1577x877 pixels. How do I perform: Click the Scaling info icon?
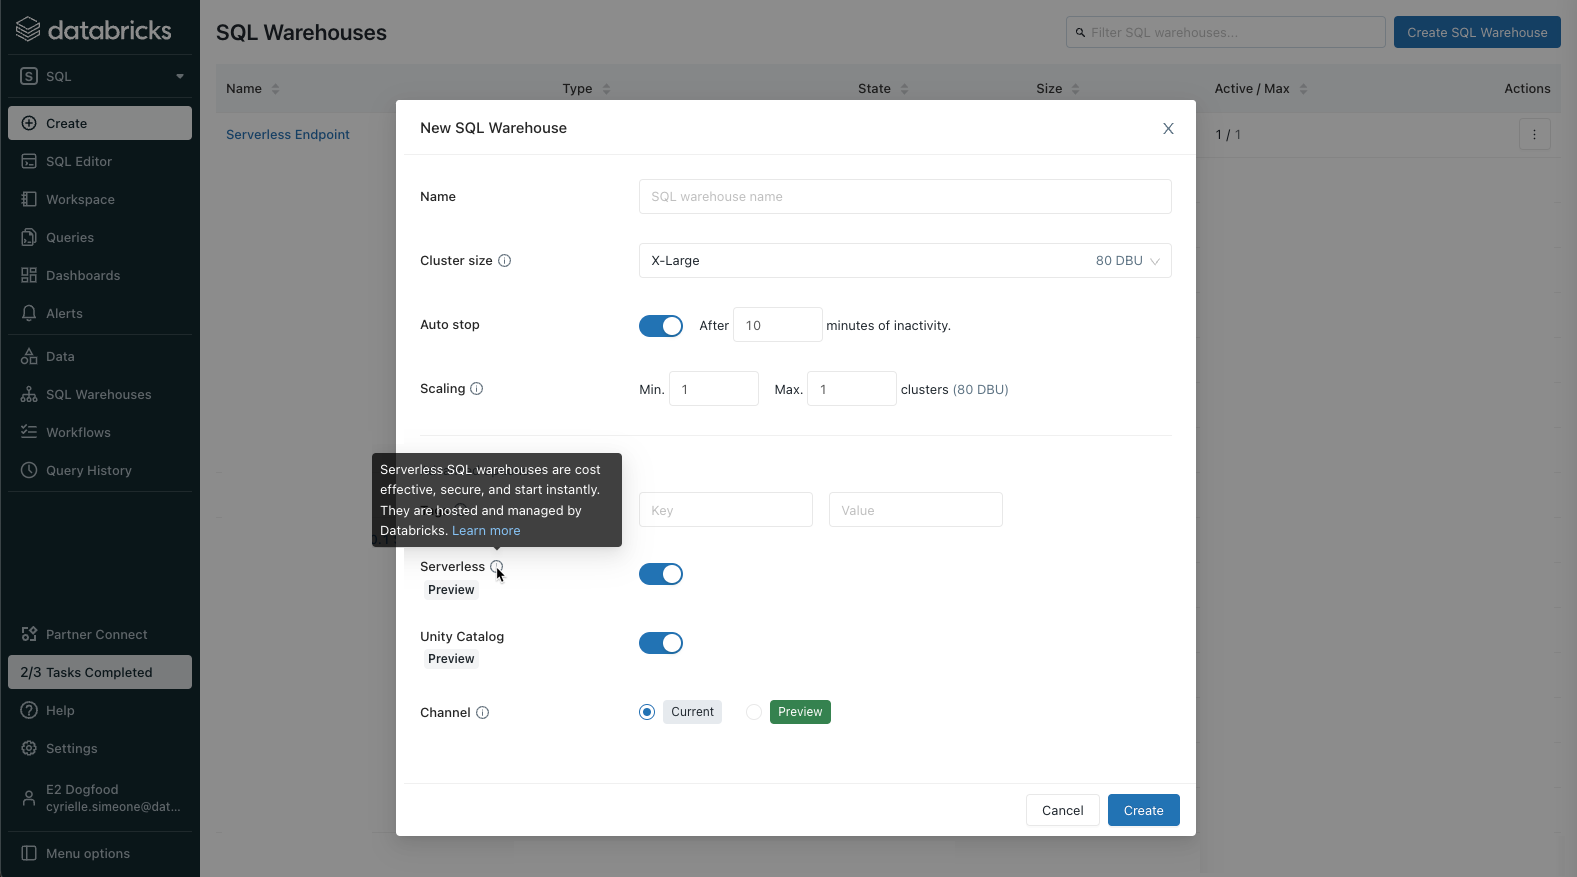pos(477,389)
